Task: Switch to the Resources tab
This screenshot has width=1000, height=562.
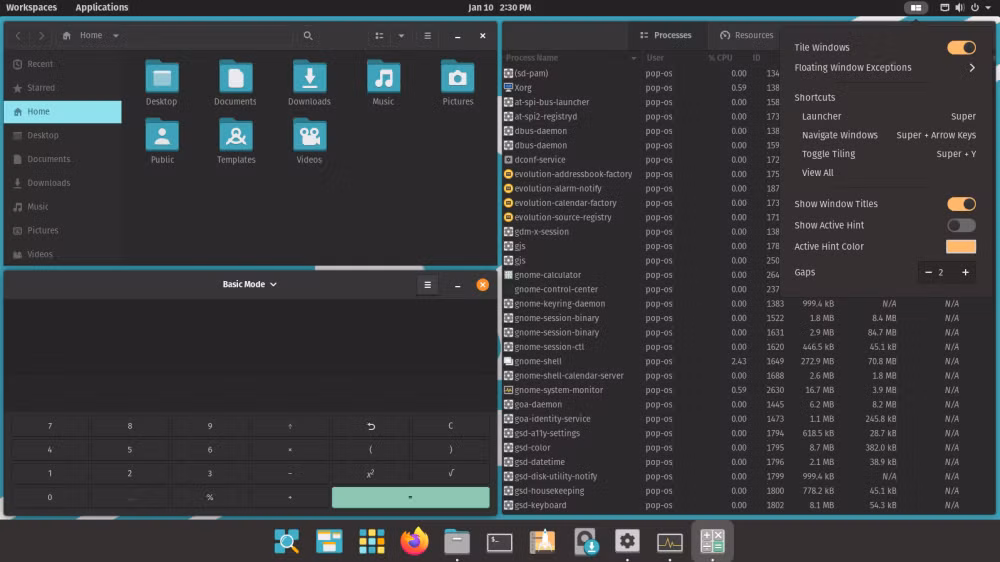Action: tap(746, 35)
